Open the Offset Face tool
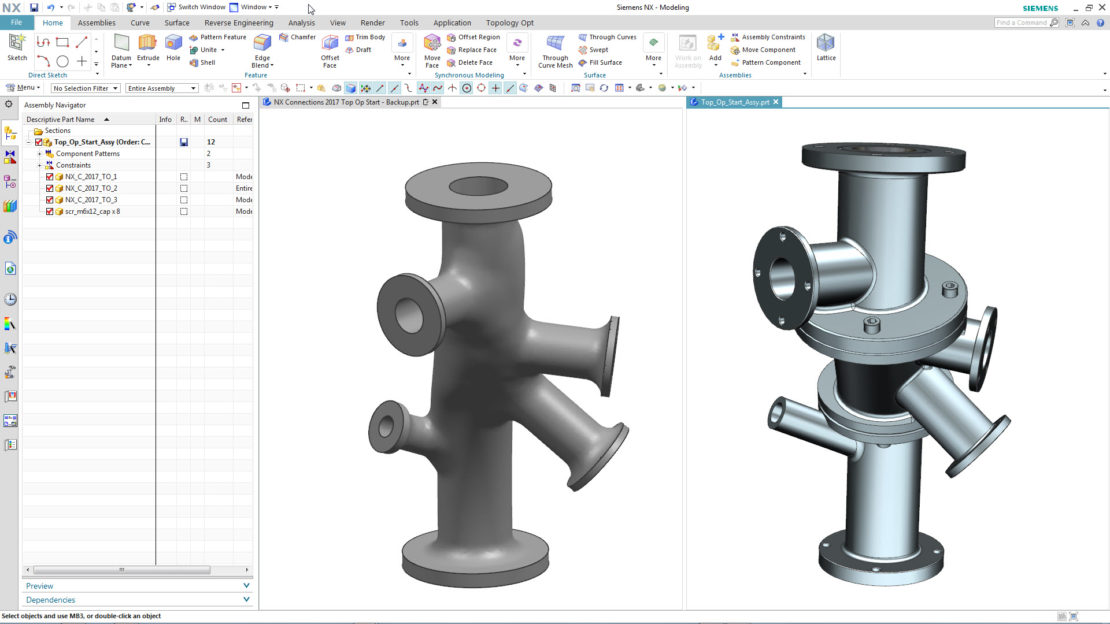The width and height of the screenshot is (1110, 624). (x=330, y=47)
